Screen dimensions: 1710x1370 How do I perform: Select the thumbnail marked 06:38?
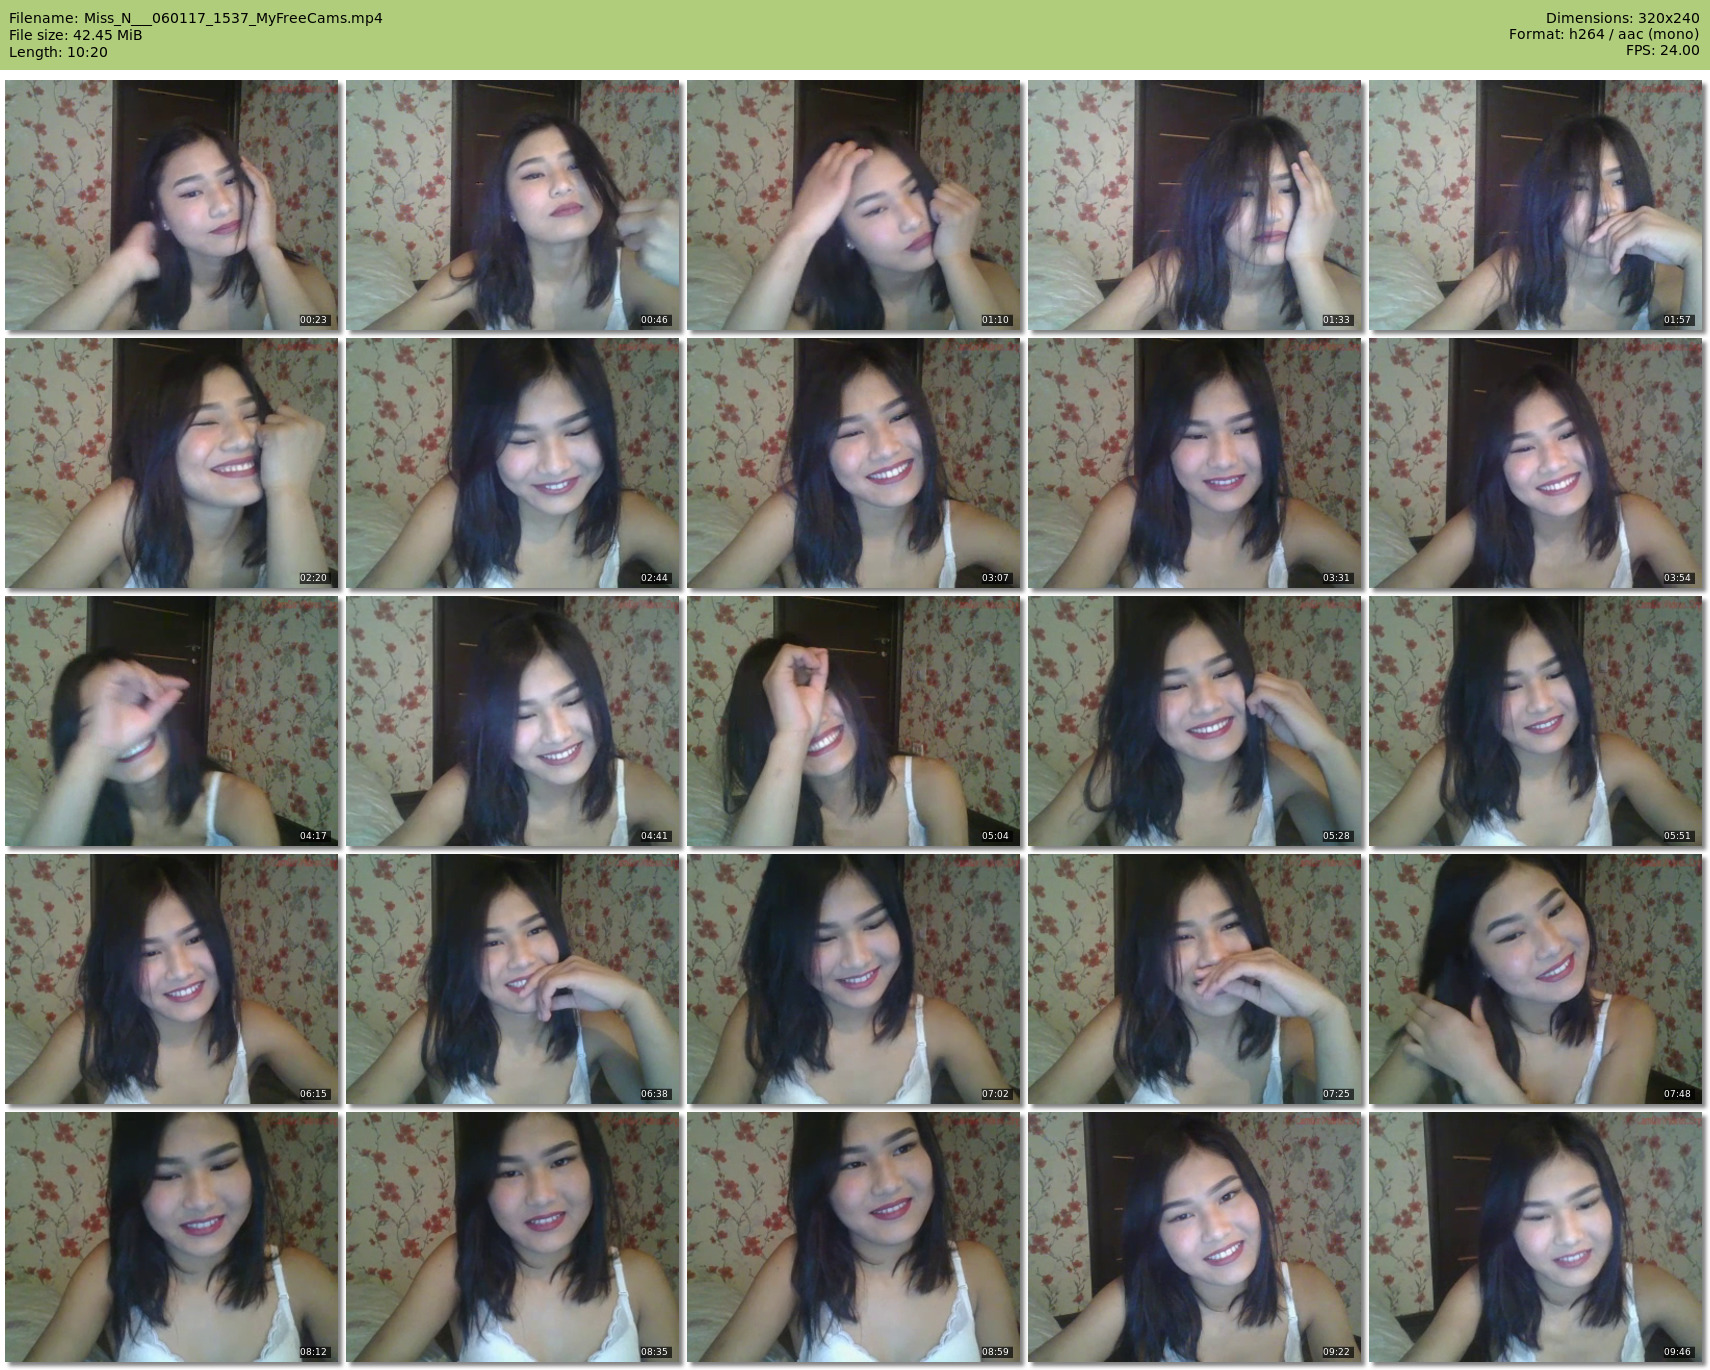[x=513, y=979]
